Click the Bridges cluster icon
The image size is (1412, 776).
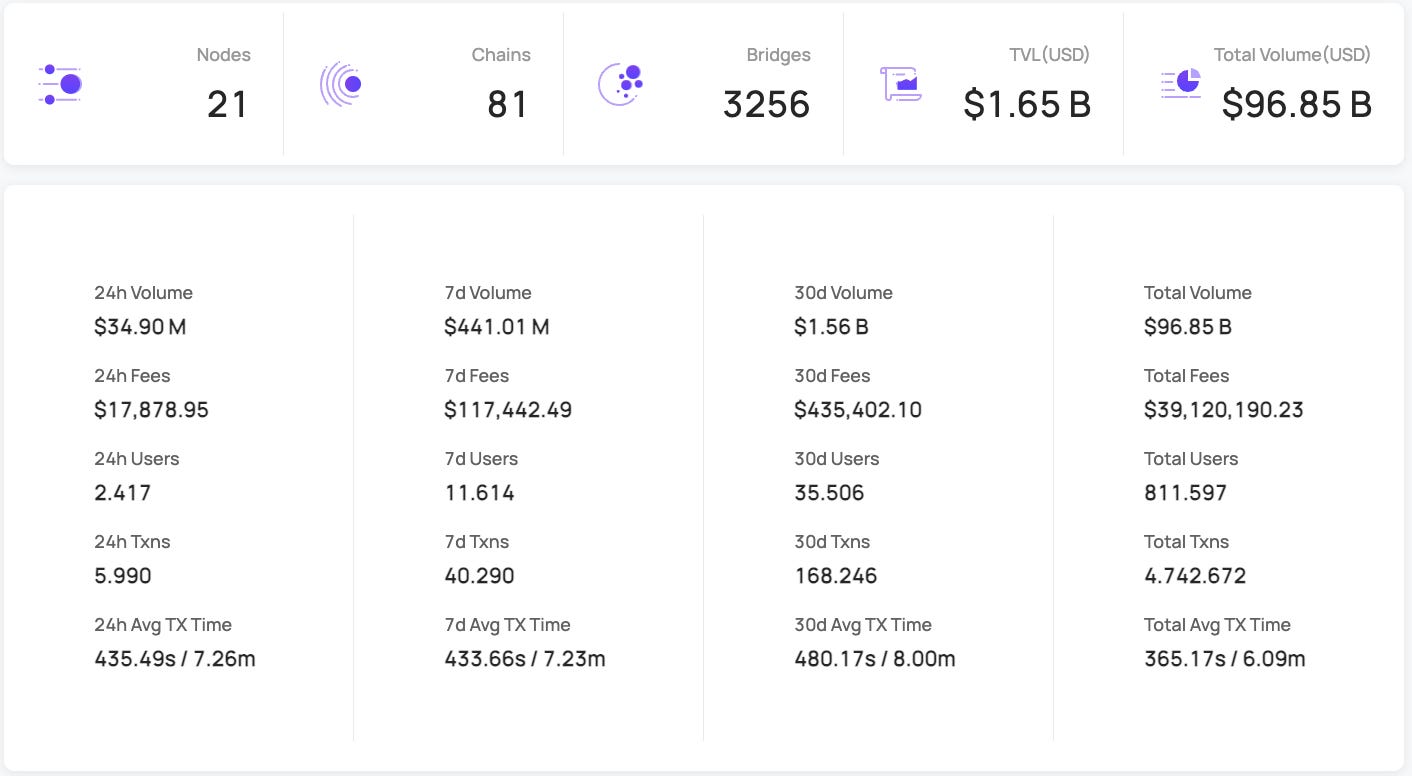pos(621,84)
